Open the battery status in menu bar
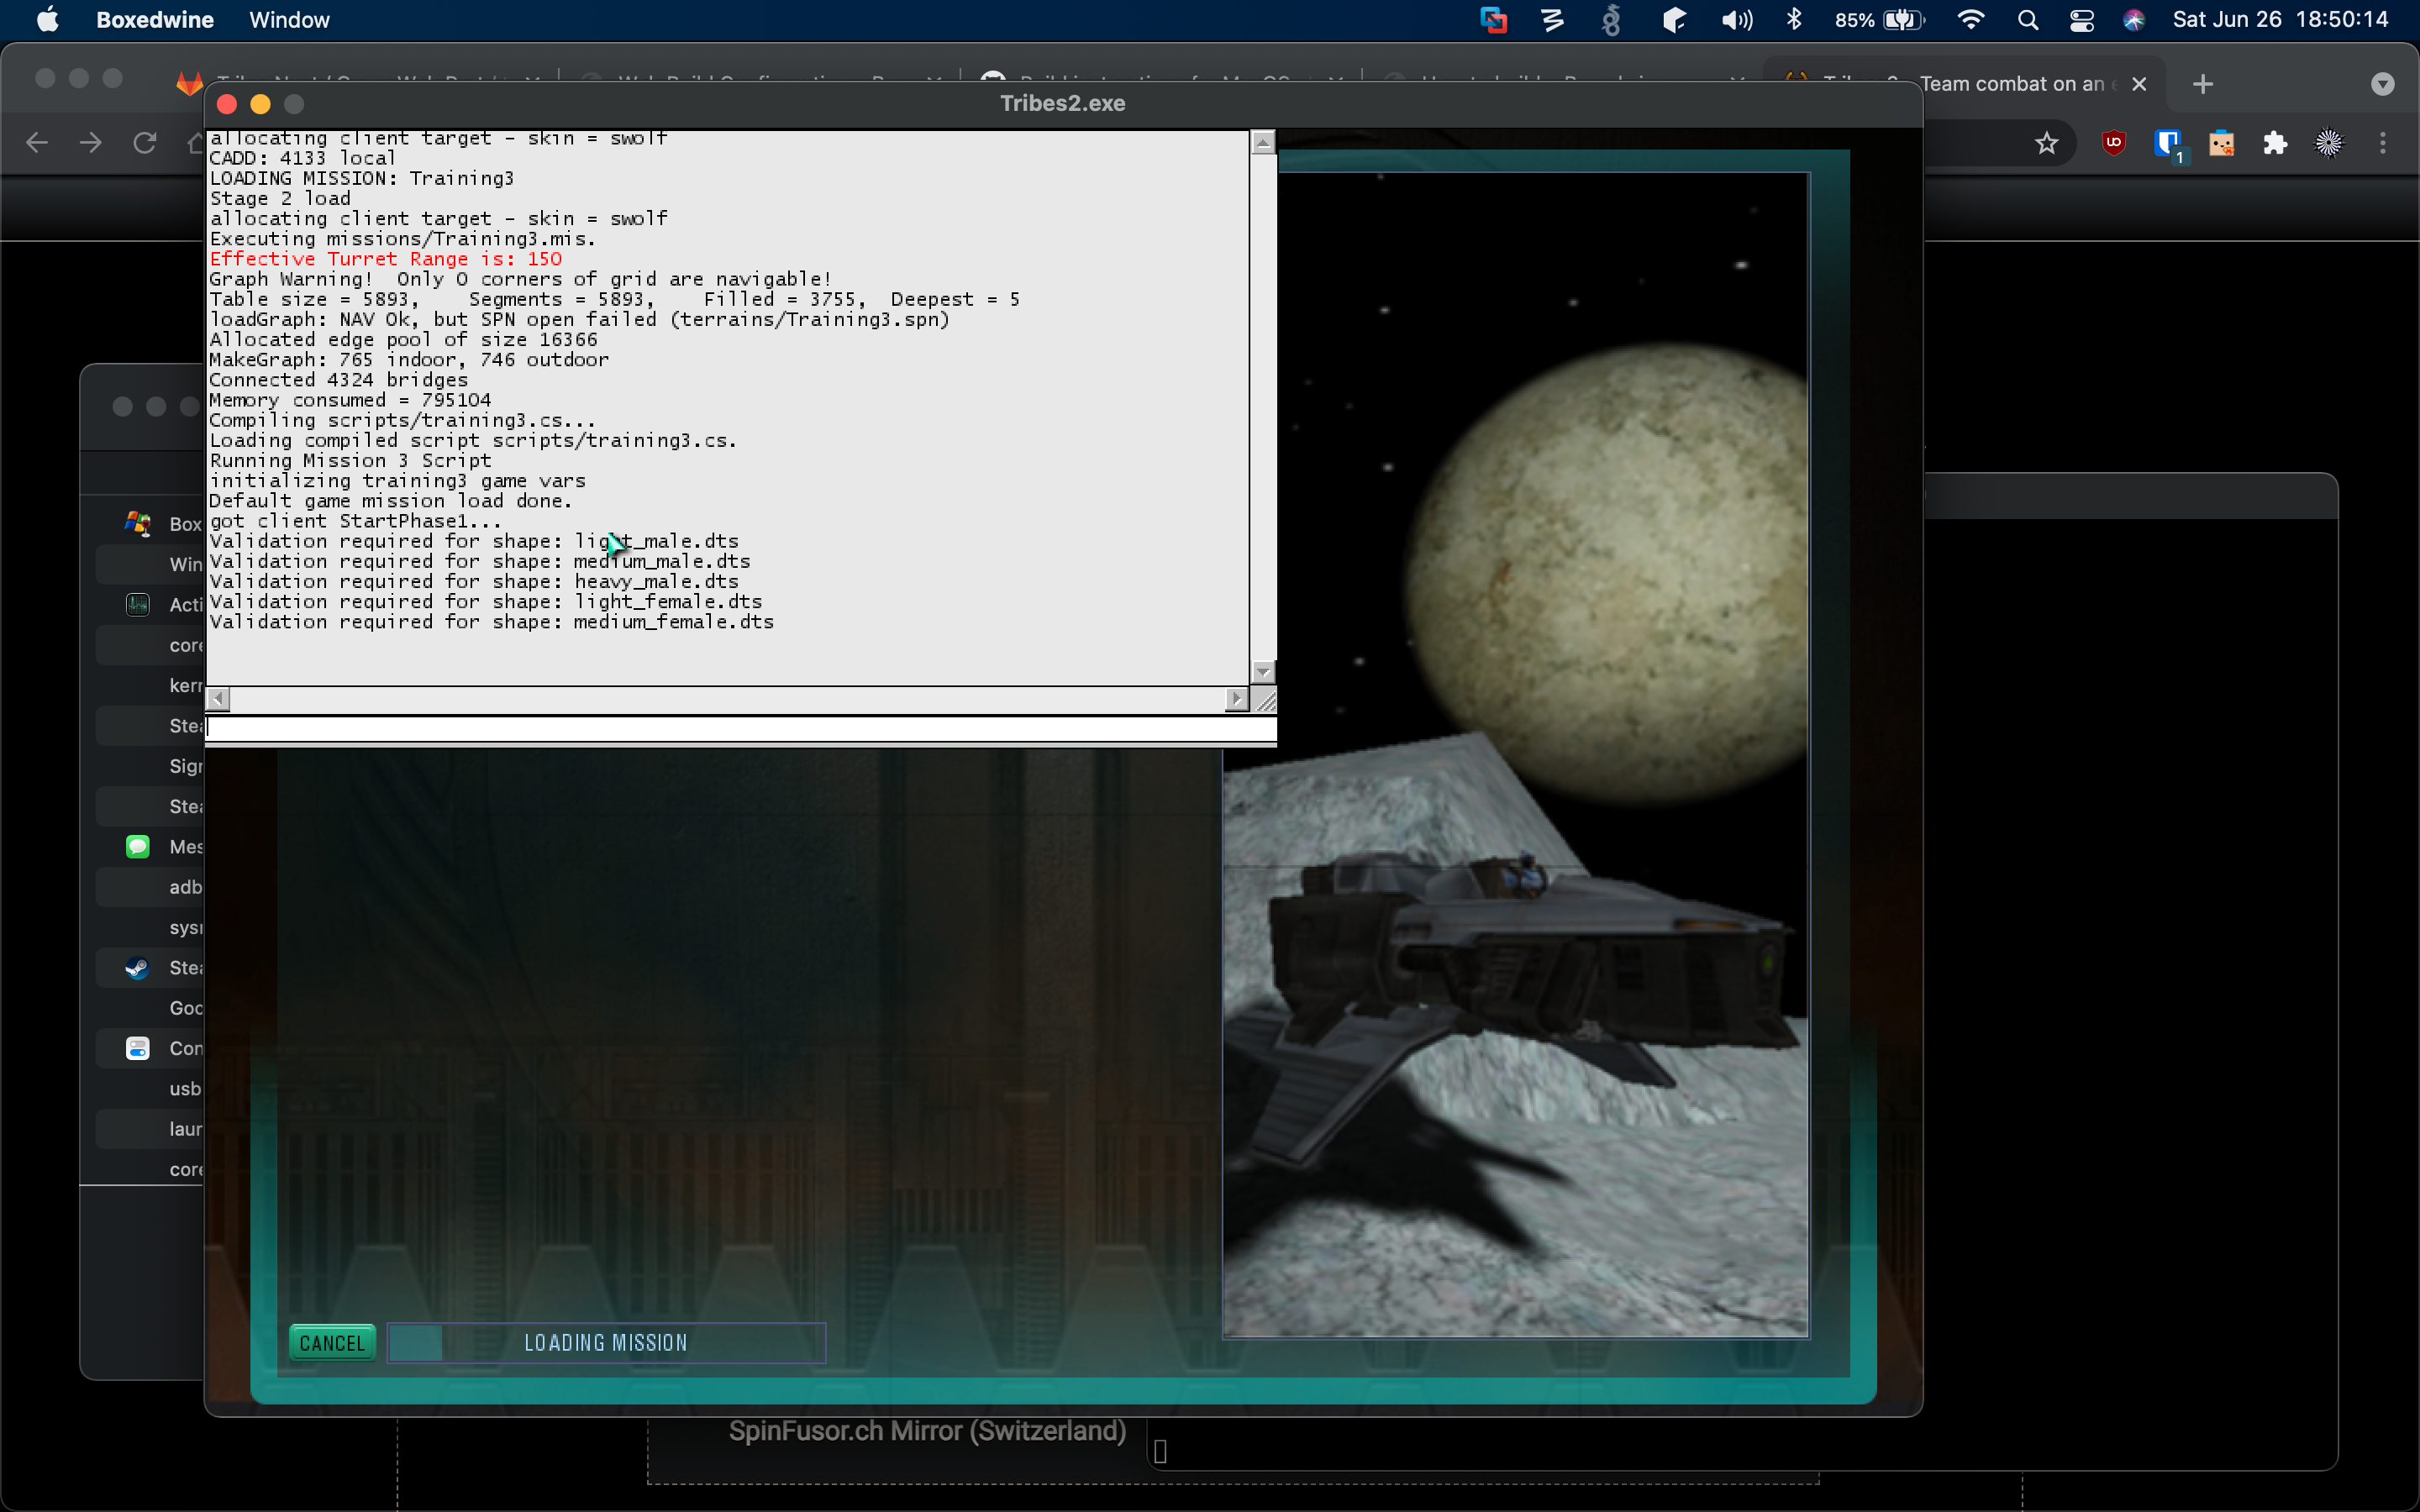 coord(1879,20)
